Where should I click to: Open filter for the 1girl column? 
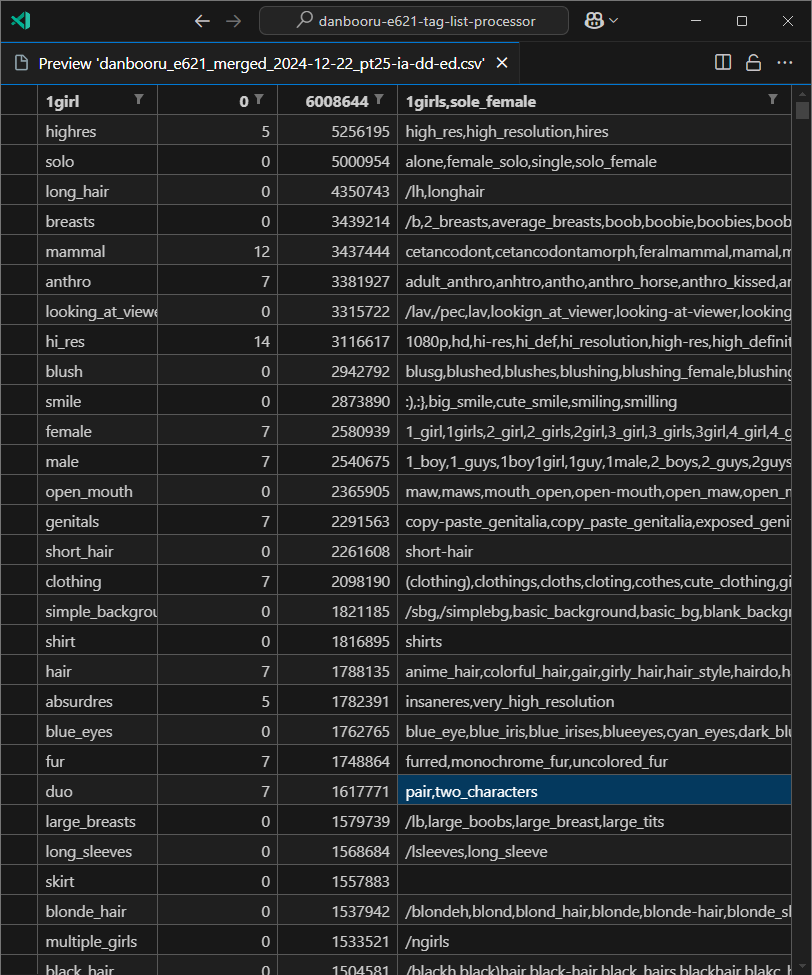click(139, 100)
